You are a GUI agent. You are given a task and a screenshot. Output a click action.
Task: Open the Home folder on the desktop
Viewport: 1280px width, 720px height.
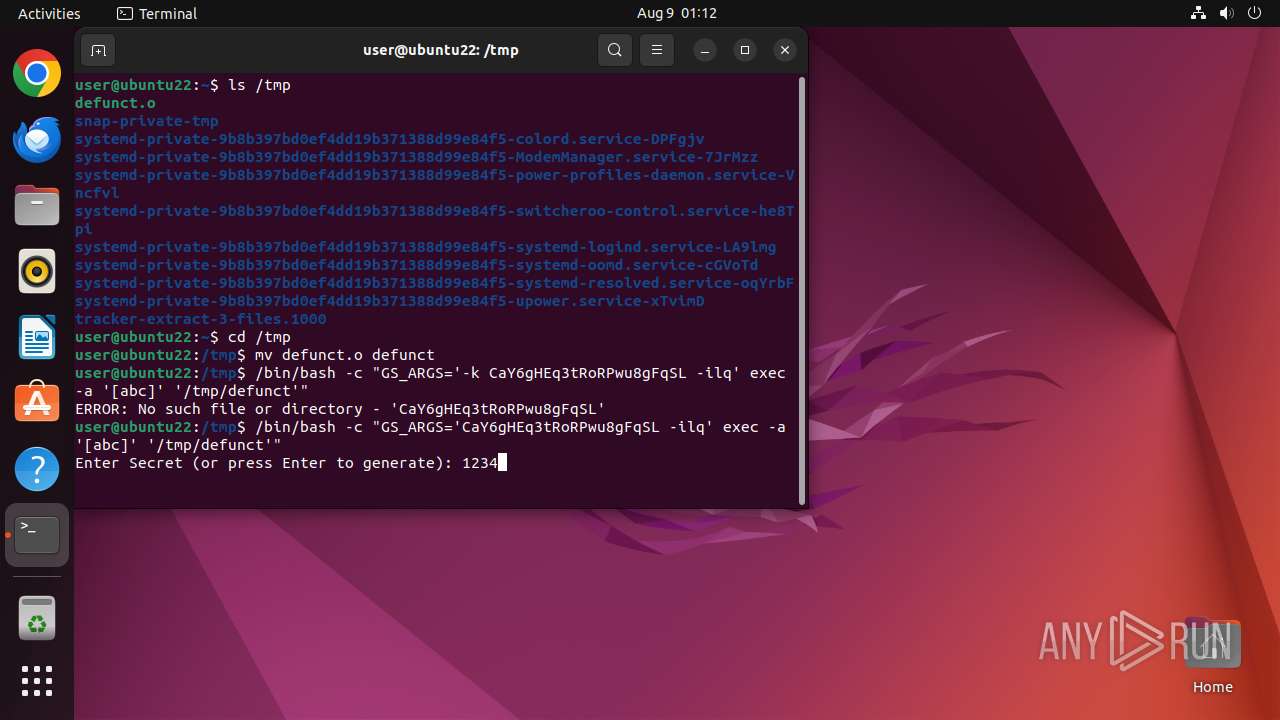[1213, 656]
